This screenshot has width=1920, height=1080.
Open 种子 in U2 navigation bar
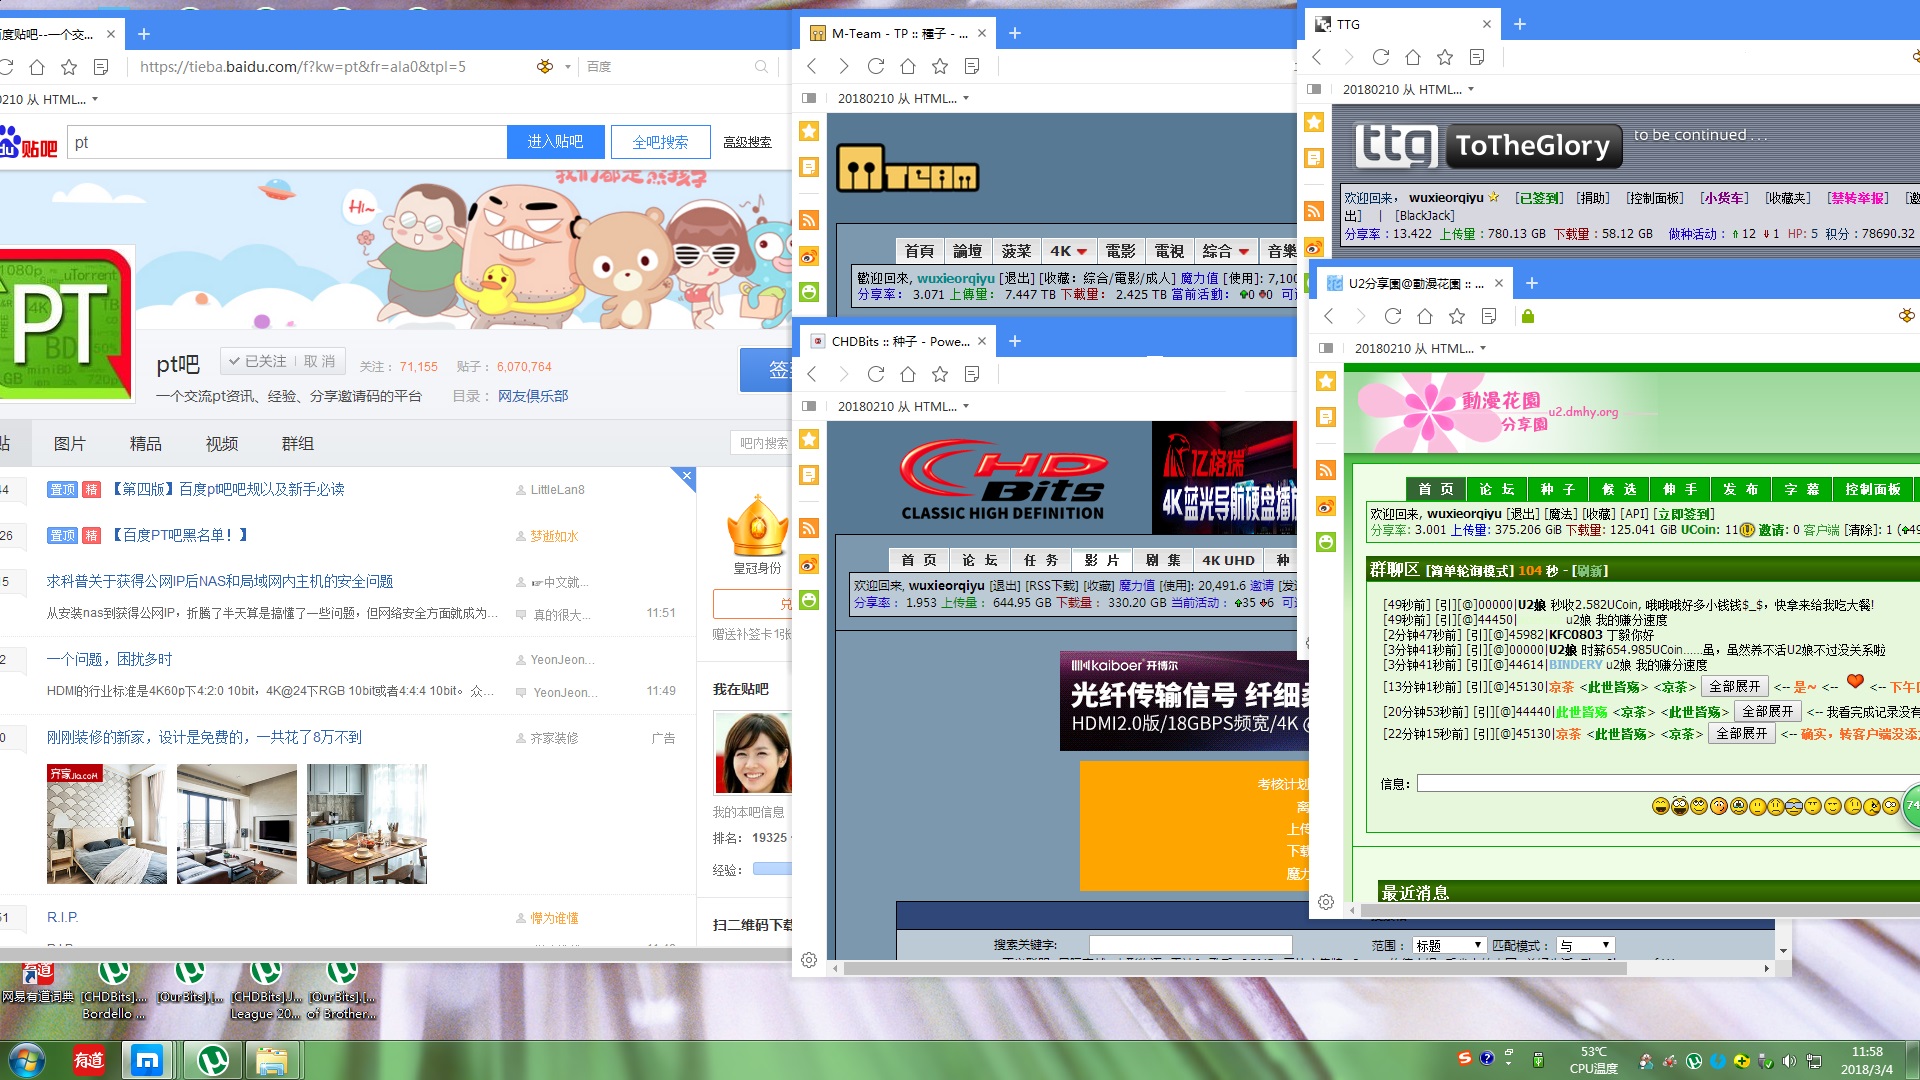1558,489
